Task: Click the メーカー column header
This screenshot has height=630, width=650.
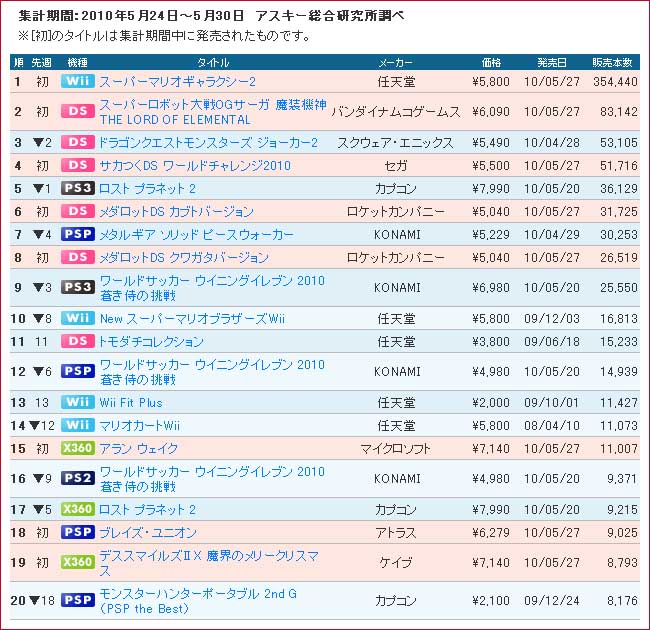Action: click(x=395, y=63)
